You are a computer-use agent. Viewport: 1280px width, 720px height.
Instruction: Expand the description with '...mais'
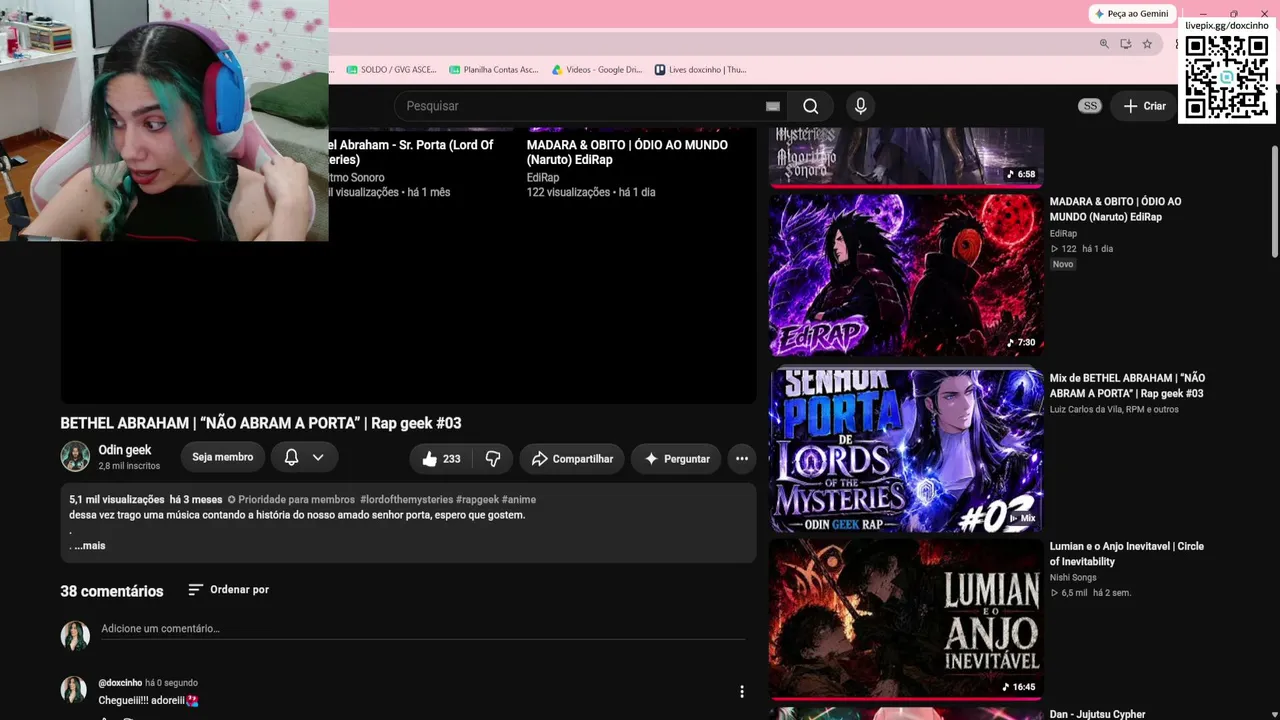point(89,546)
